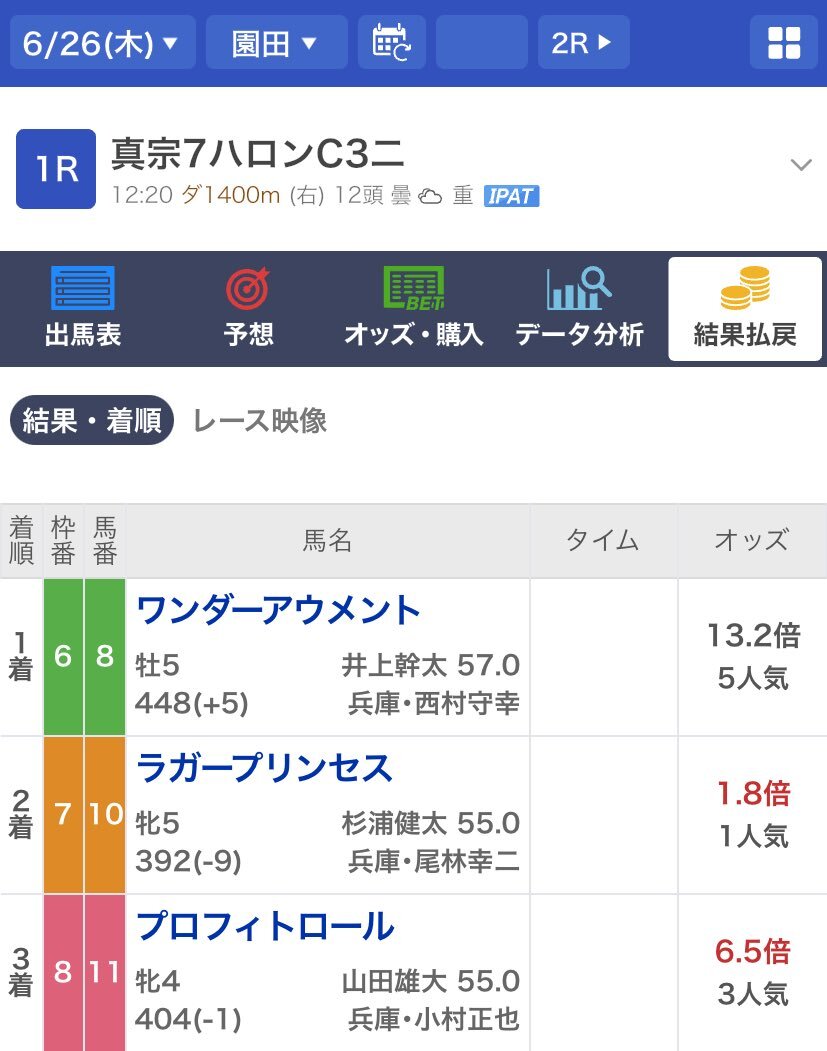Open horse ワンダーアウメント details
Image resolution: width=827 pixels, height=1051 pixels.
(278, 611)
